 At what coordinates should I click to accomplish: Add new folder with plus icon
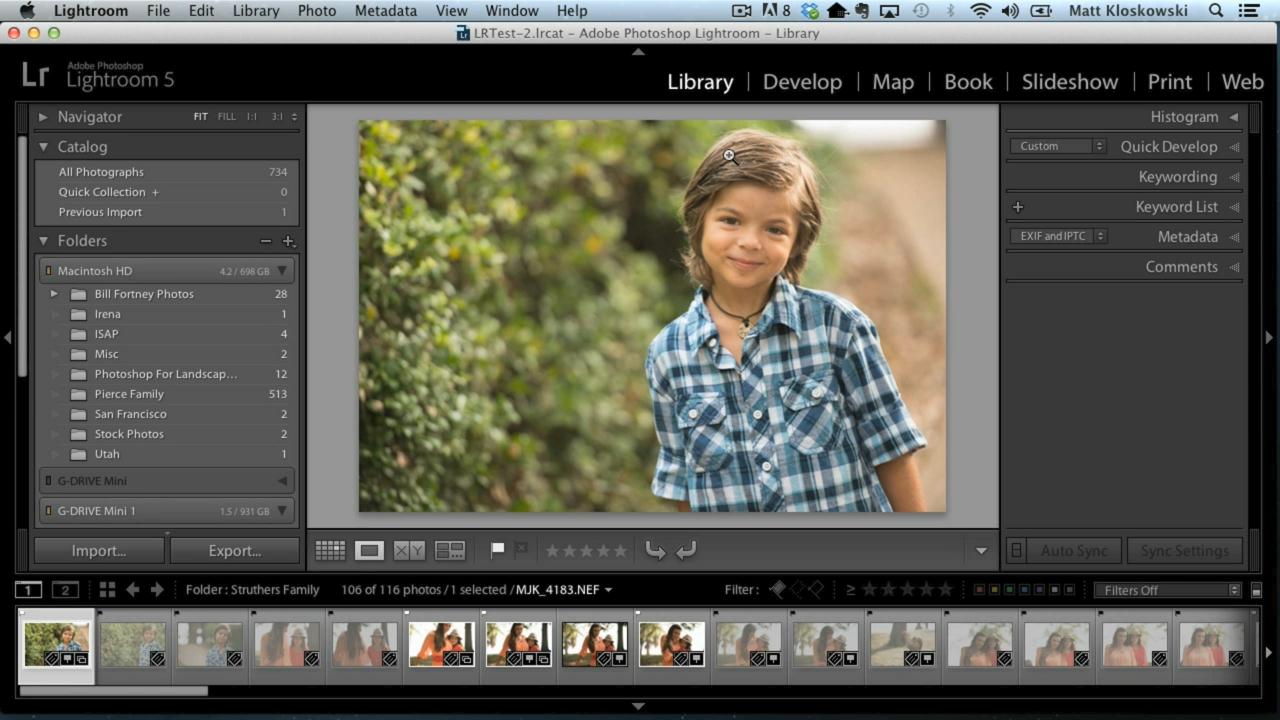point(288,241)
